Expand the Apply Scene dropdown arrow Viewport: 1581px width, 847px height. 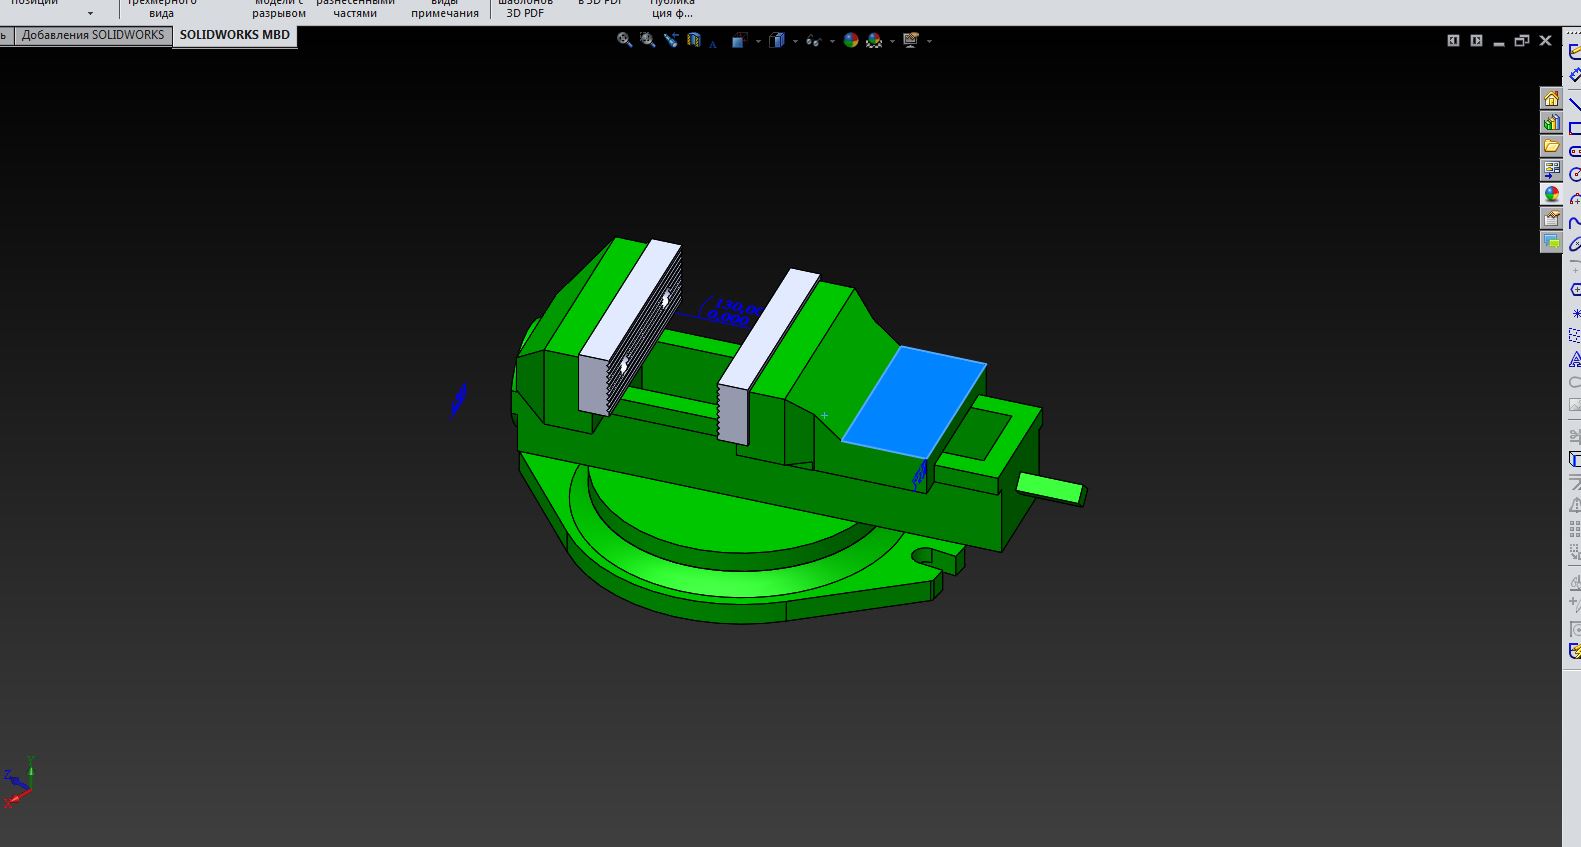pyautogui.click(x=892, y=41)
